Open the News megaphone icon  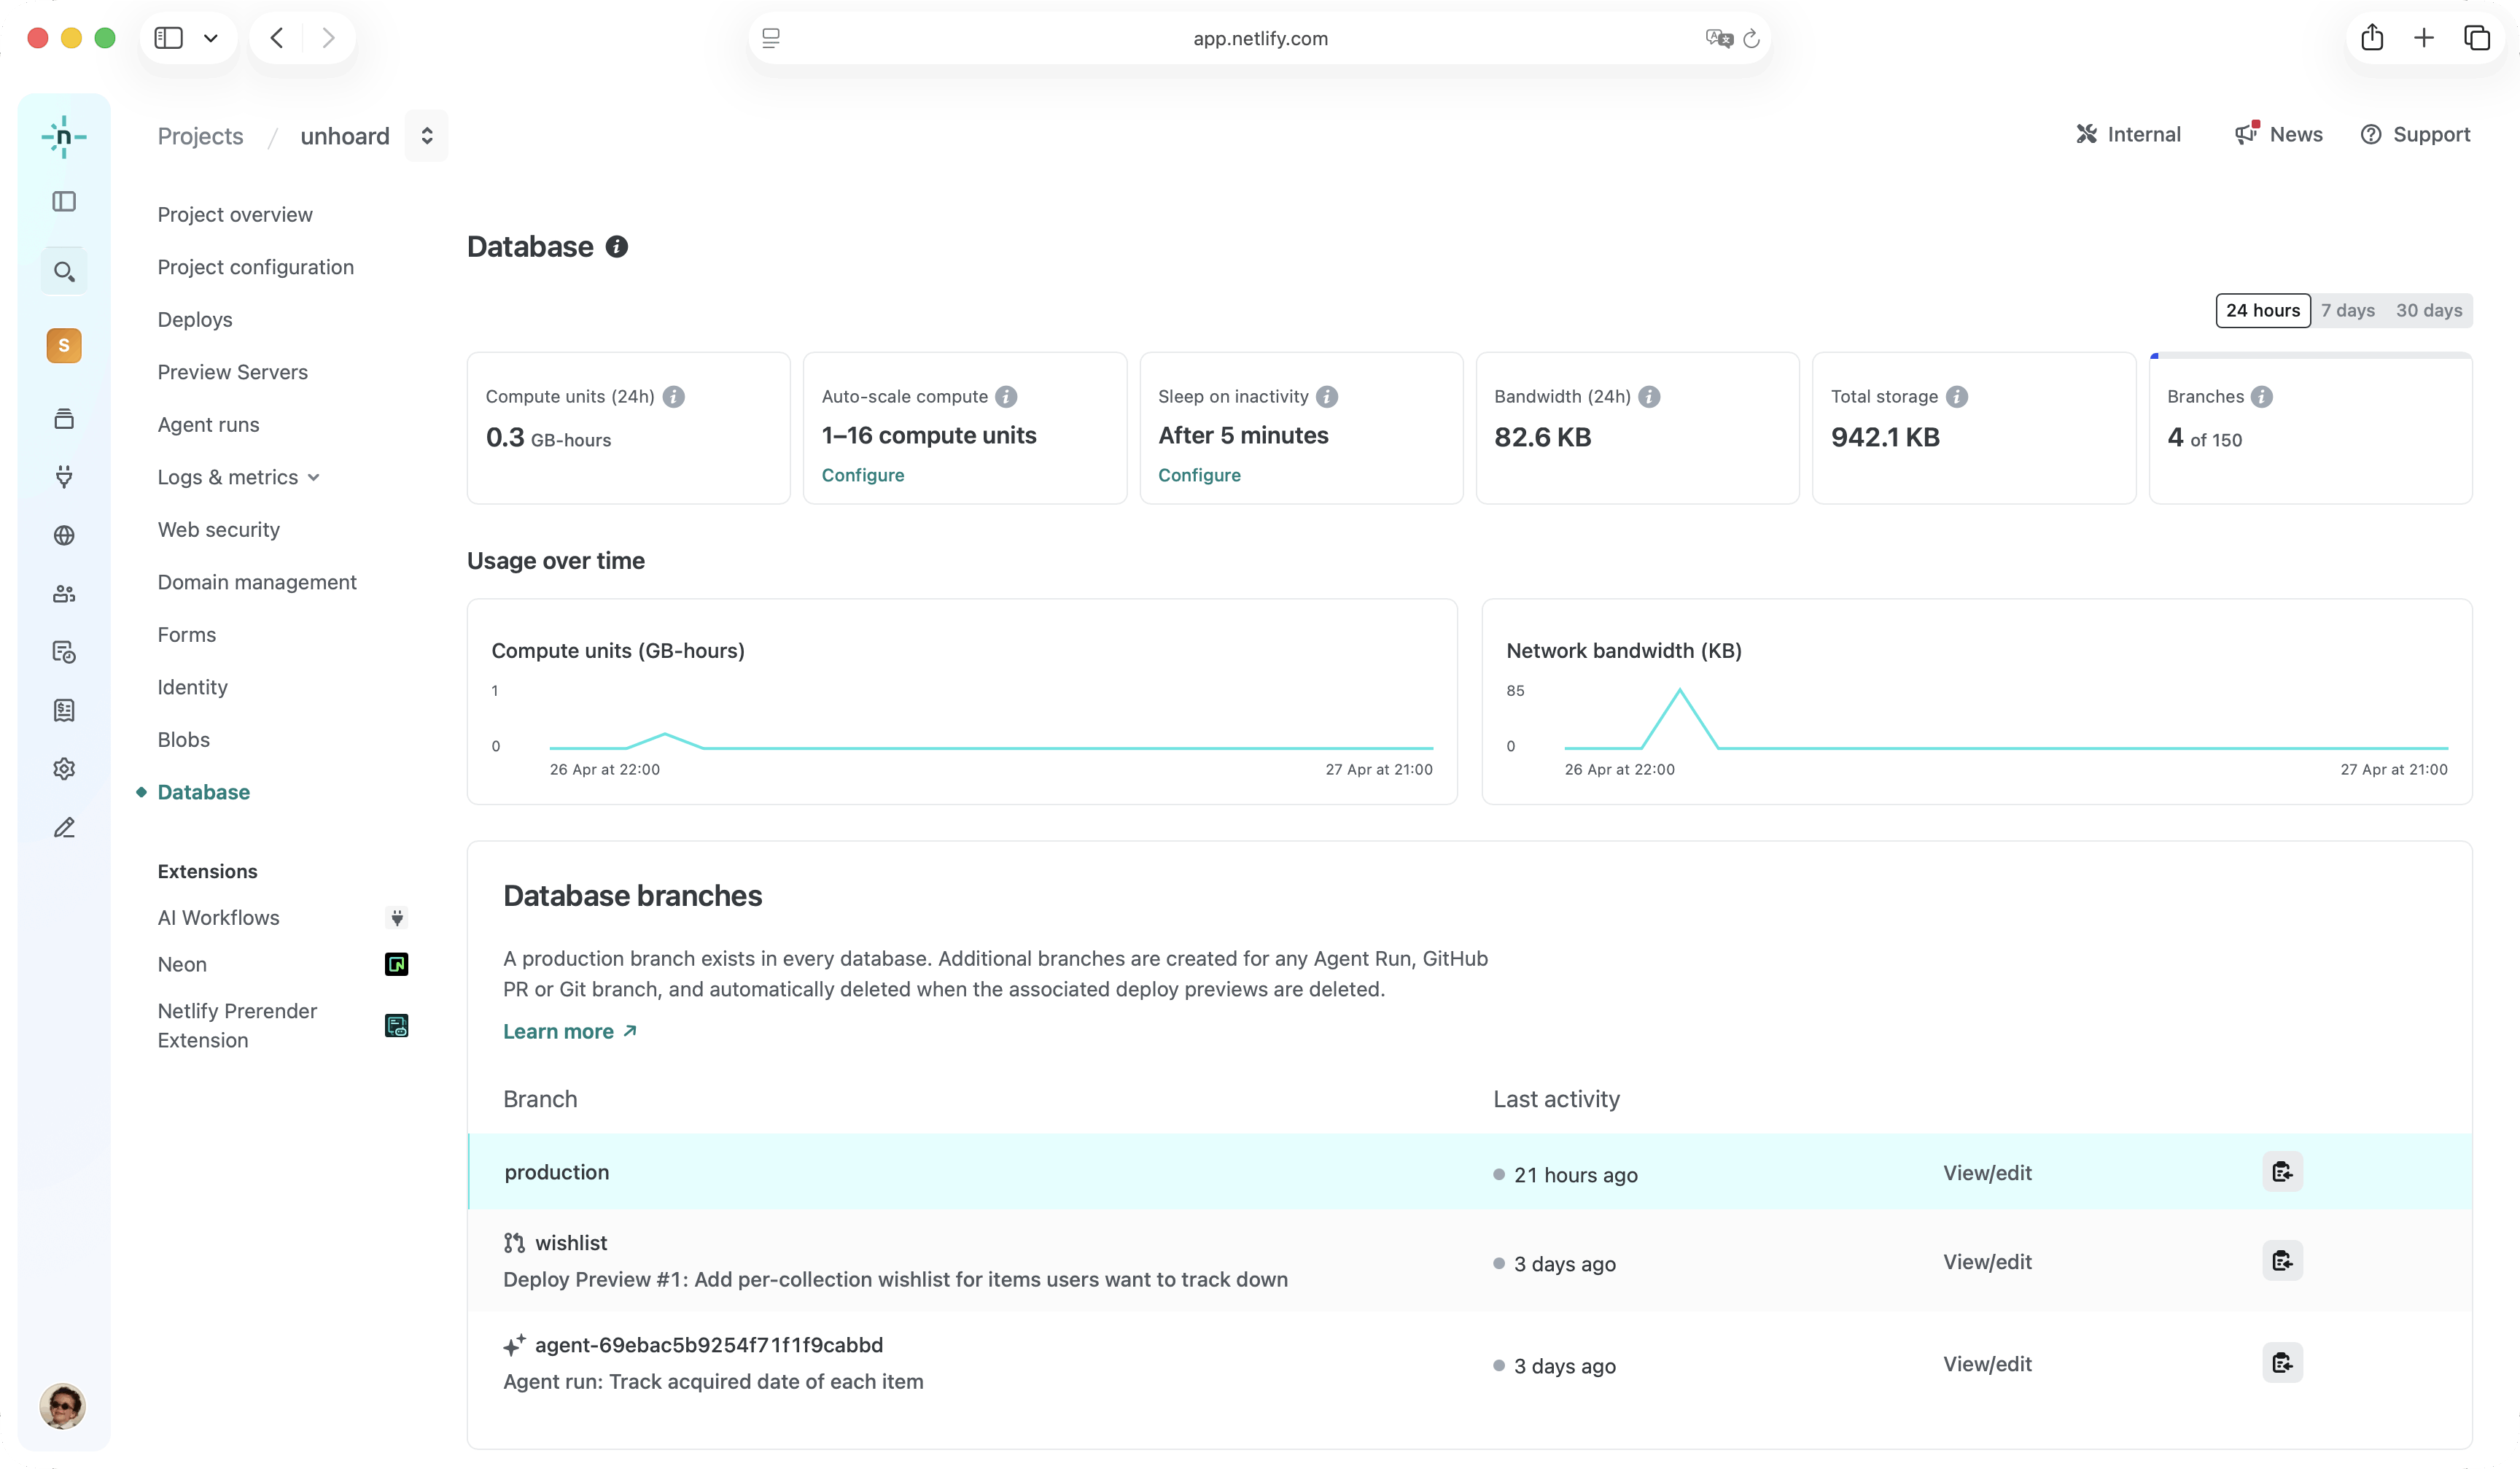click(2247, 134)
